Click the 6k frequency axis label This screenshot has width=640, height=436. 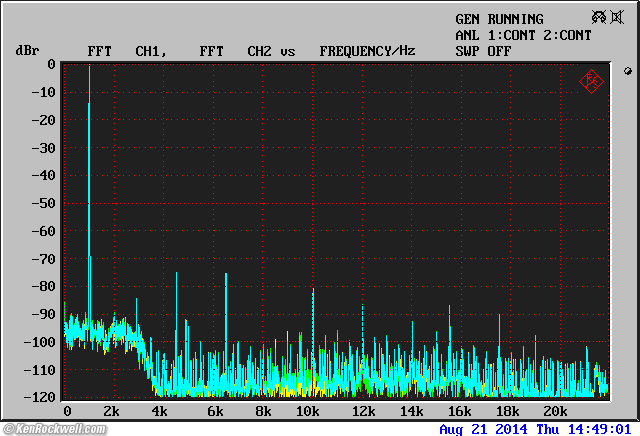tap(215, 411)
